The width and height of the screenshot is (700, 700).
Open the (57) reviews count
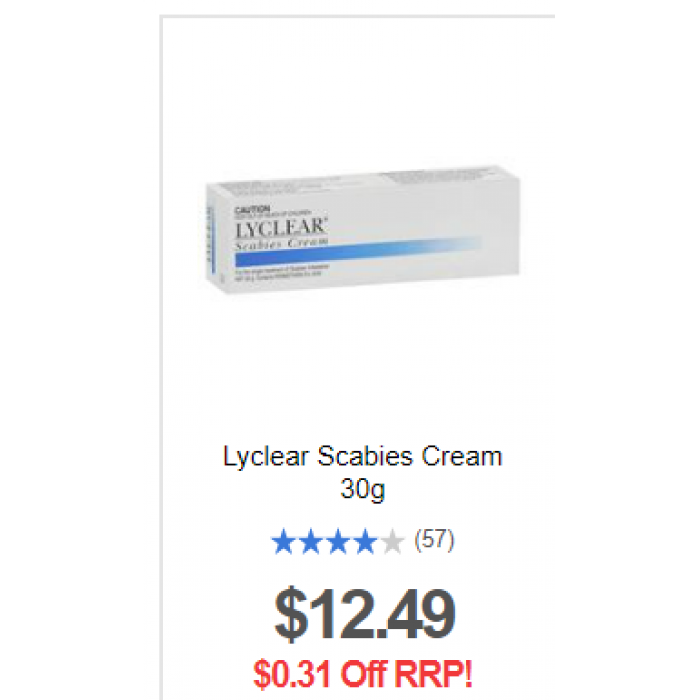tap(434, 540)
